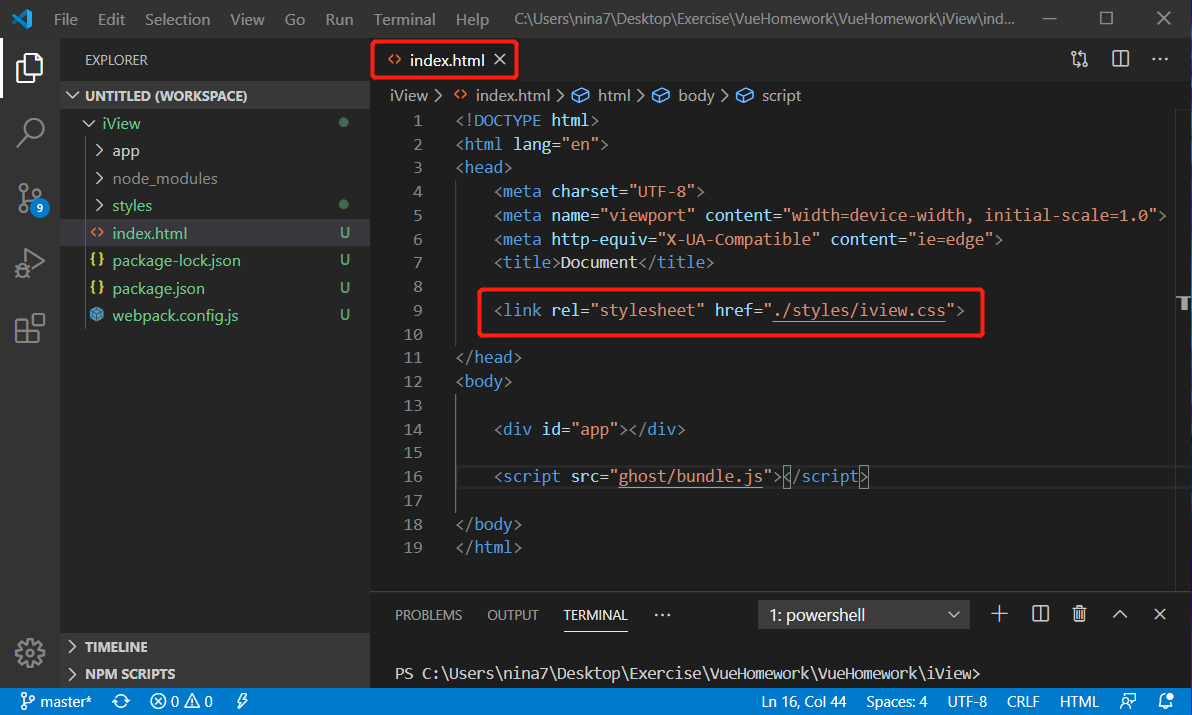Close the terminal panel
The width and height of the screenshot is (1192, 715).
1159,614
